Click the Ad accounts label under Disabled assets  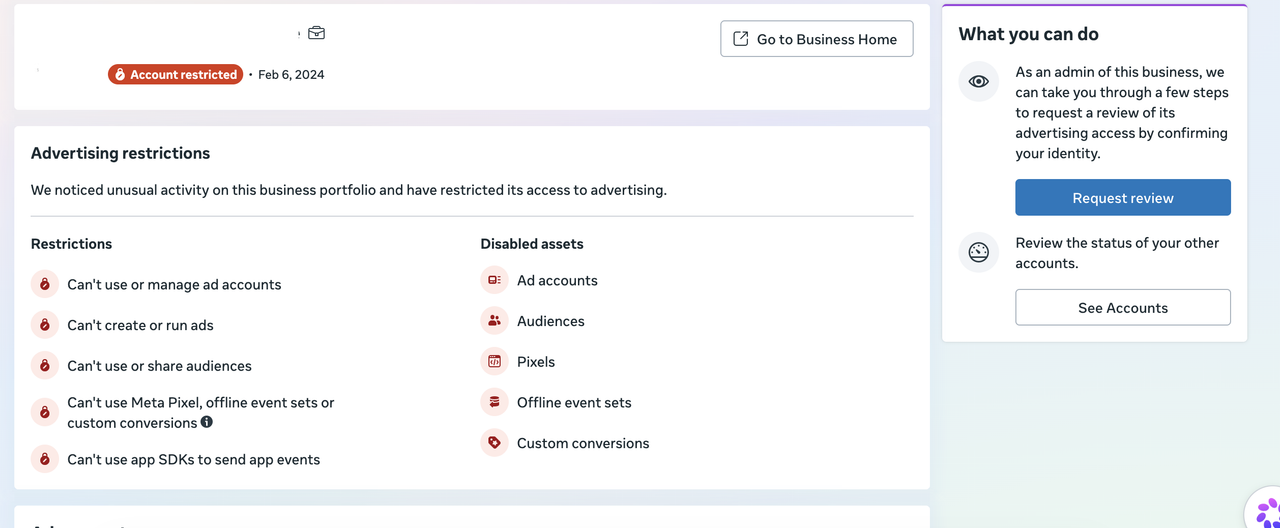tap(557, 281)
